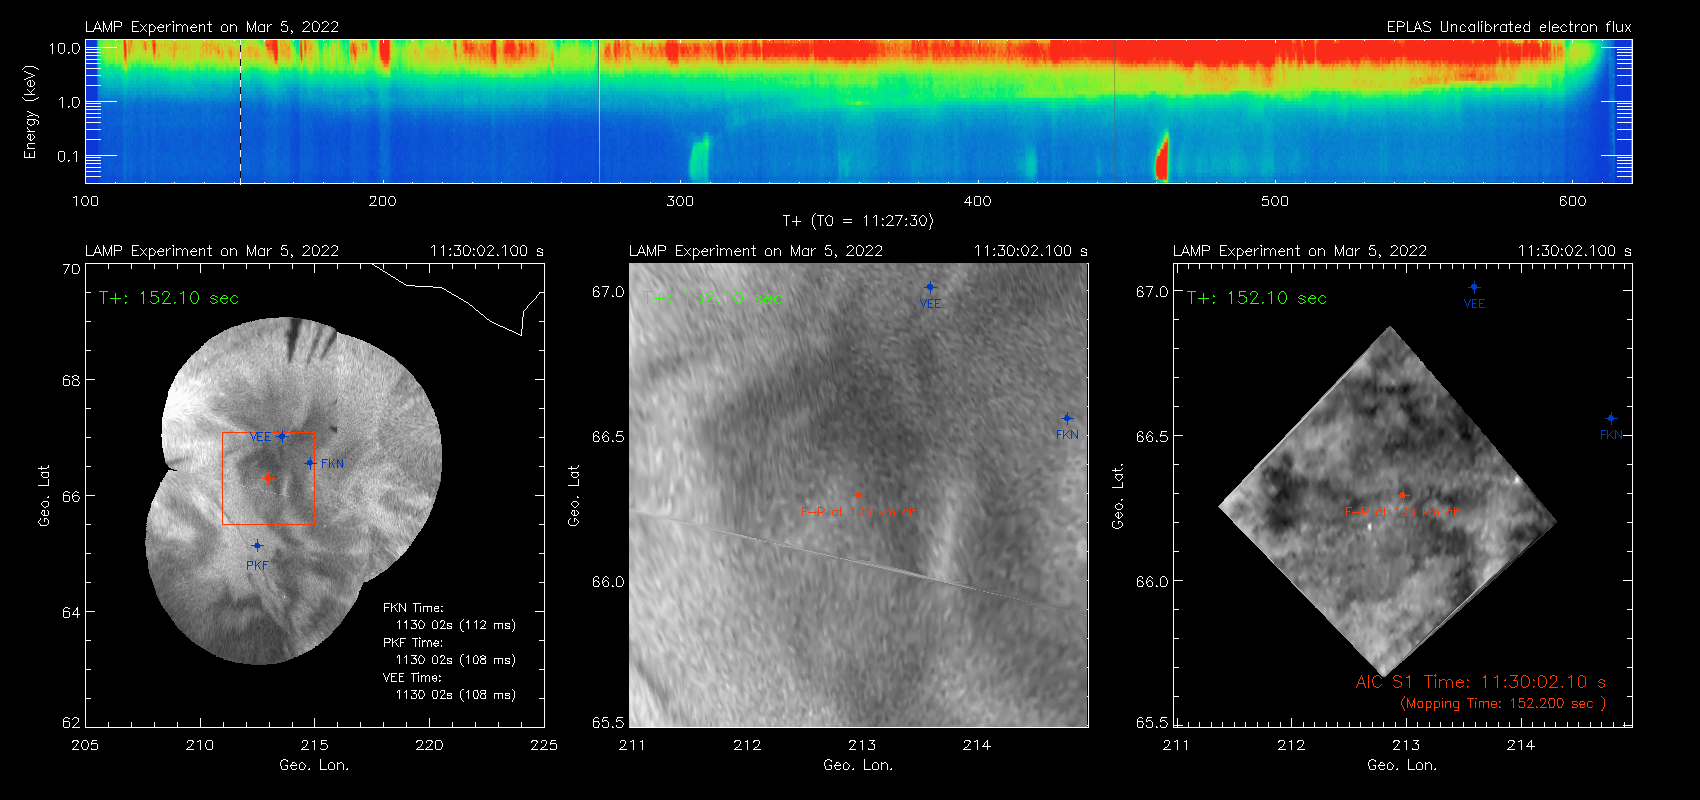Click the '600' tick on the spectrogram time axis

pos(1572,201)
